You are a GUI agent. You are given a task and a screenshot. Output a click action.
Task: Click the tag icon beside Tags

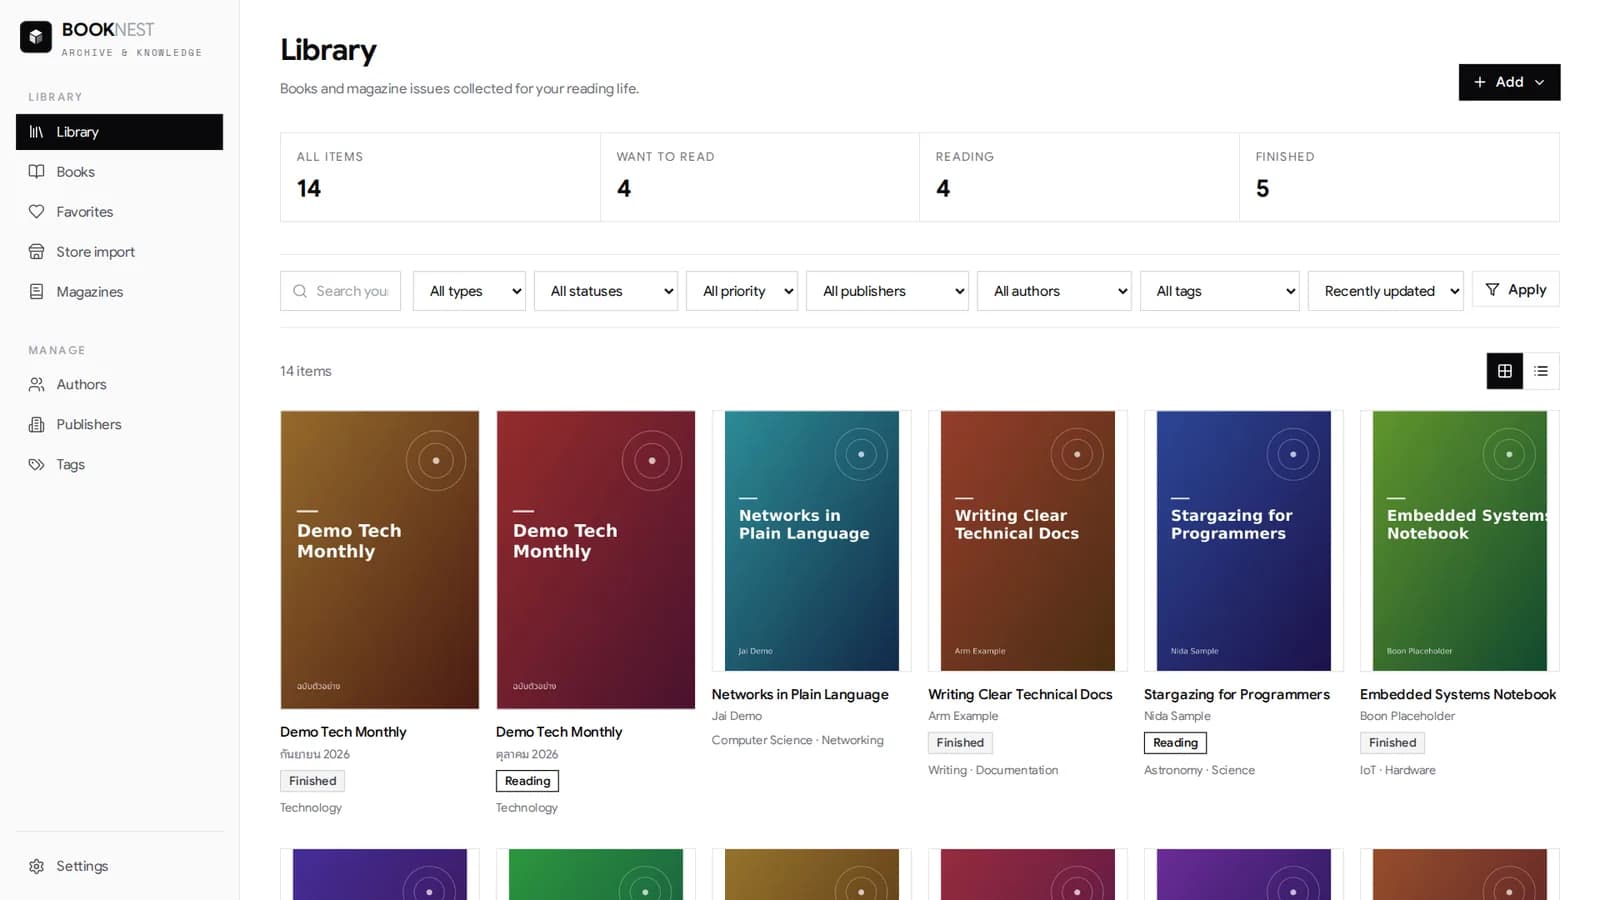tap(36, 464)
